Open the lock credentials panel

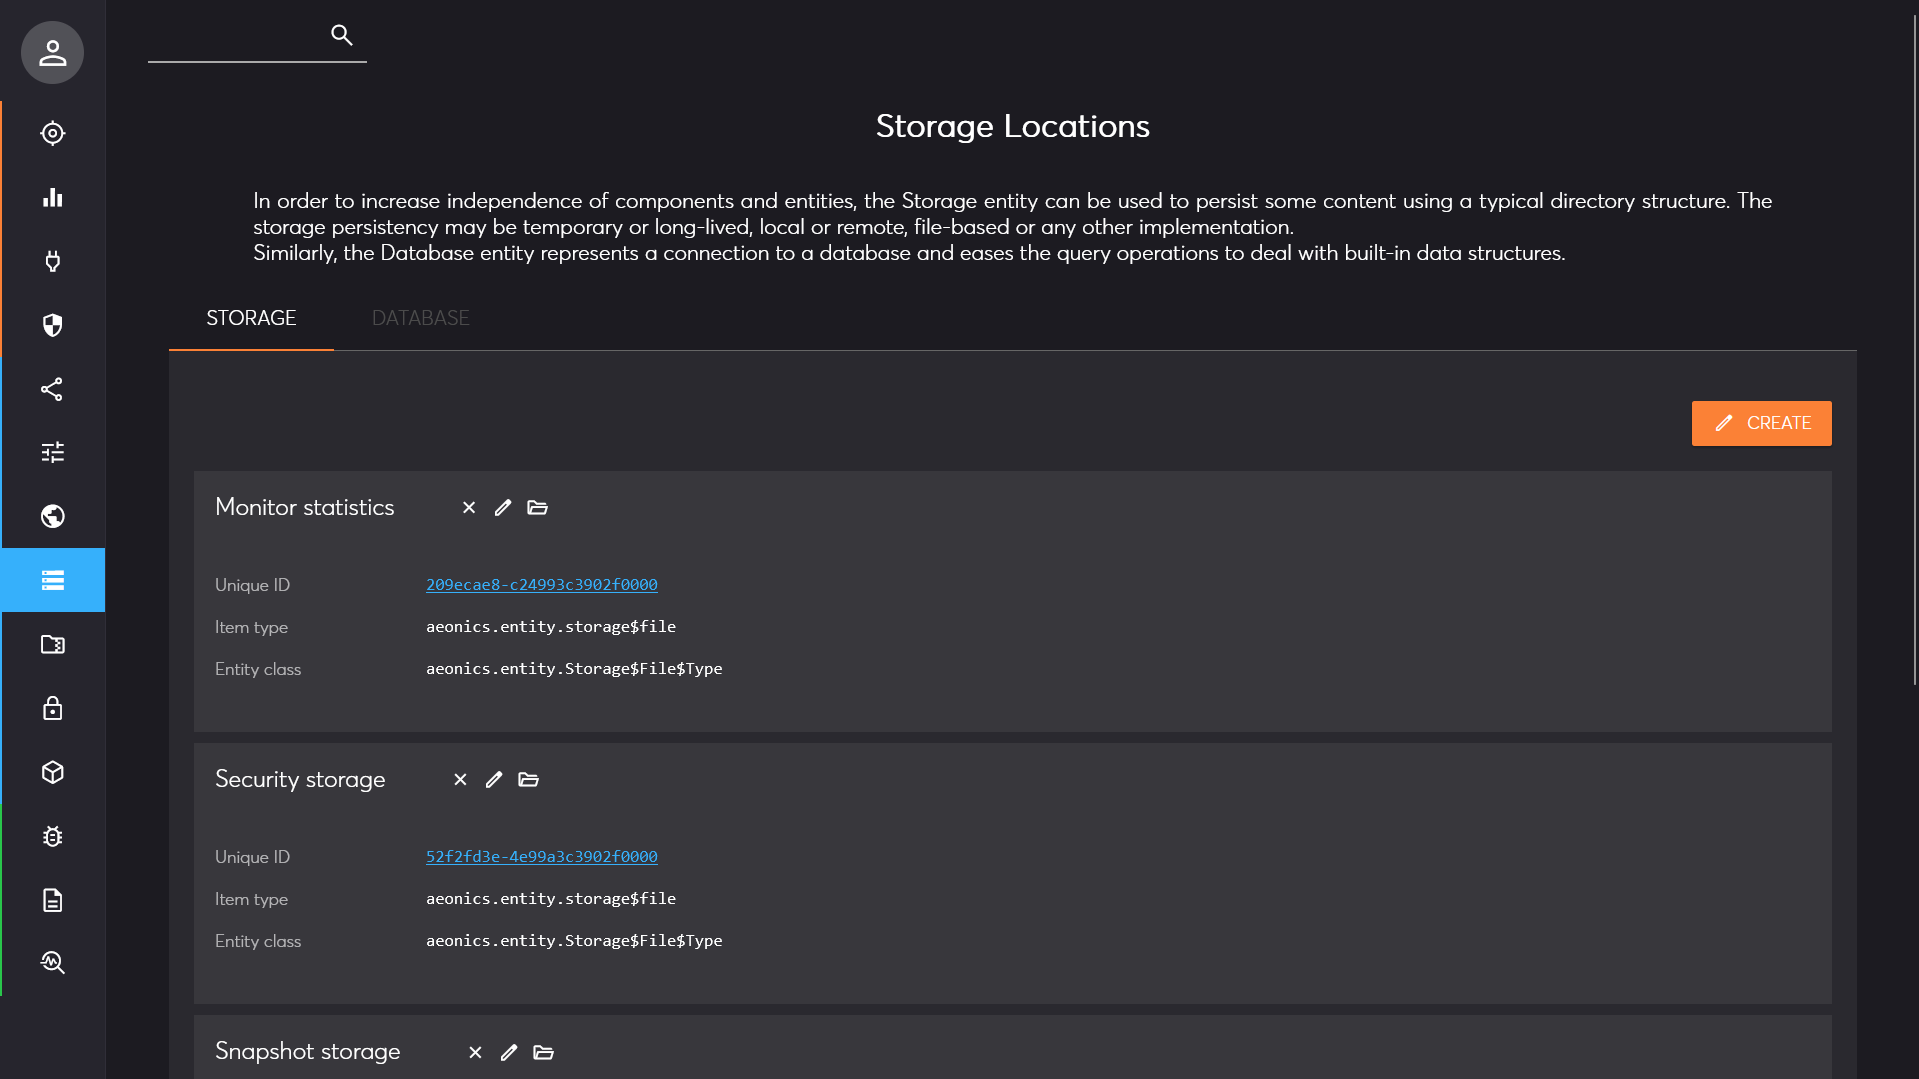point(52,708)
